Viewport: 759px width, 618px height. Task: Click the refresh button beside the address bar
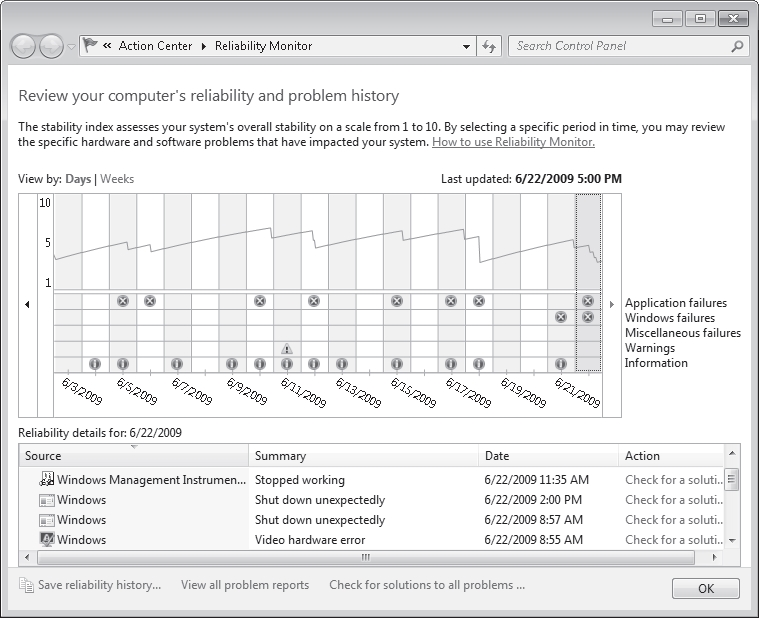click(x=489, y=46)
